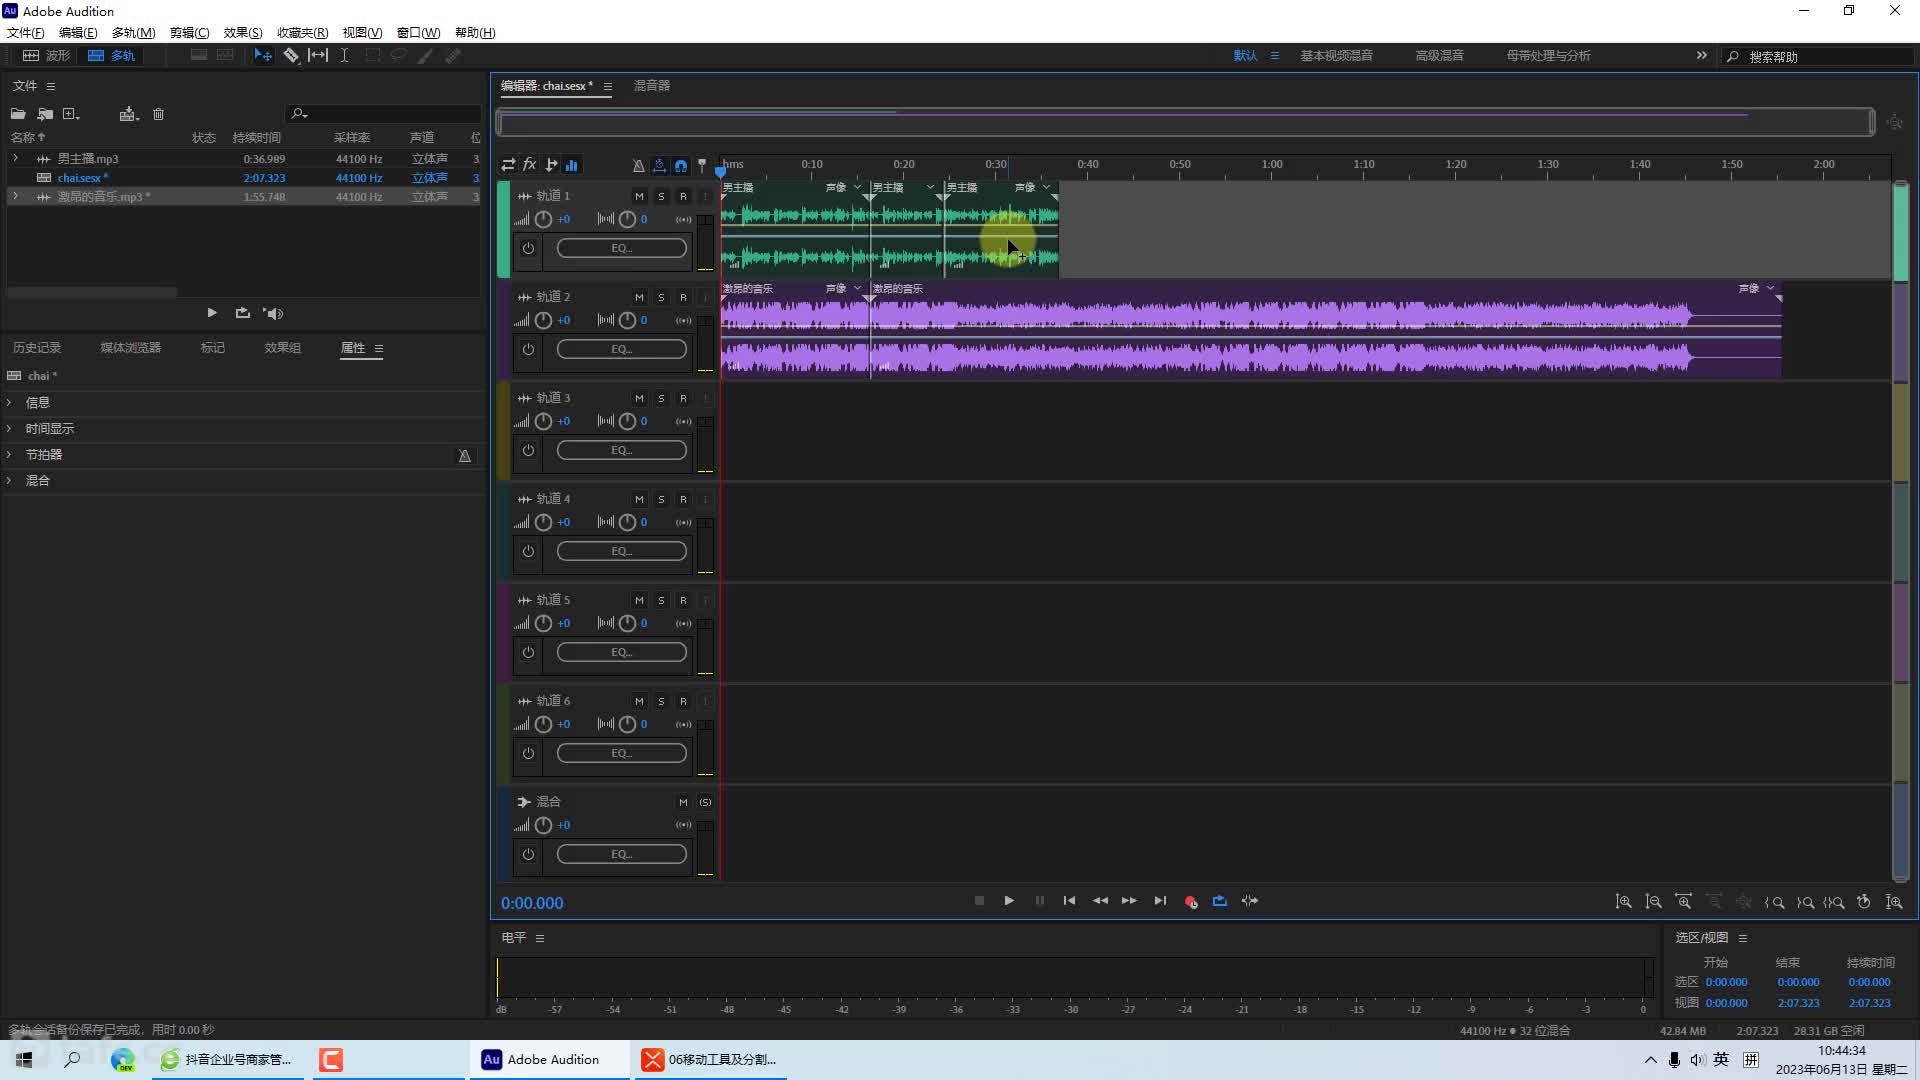Image resolution: width=1920 pixels, height=1080 pixels.
Task: Solo track 轨道 2
Action: tap(661, 298)
